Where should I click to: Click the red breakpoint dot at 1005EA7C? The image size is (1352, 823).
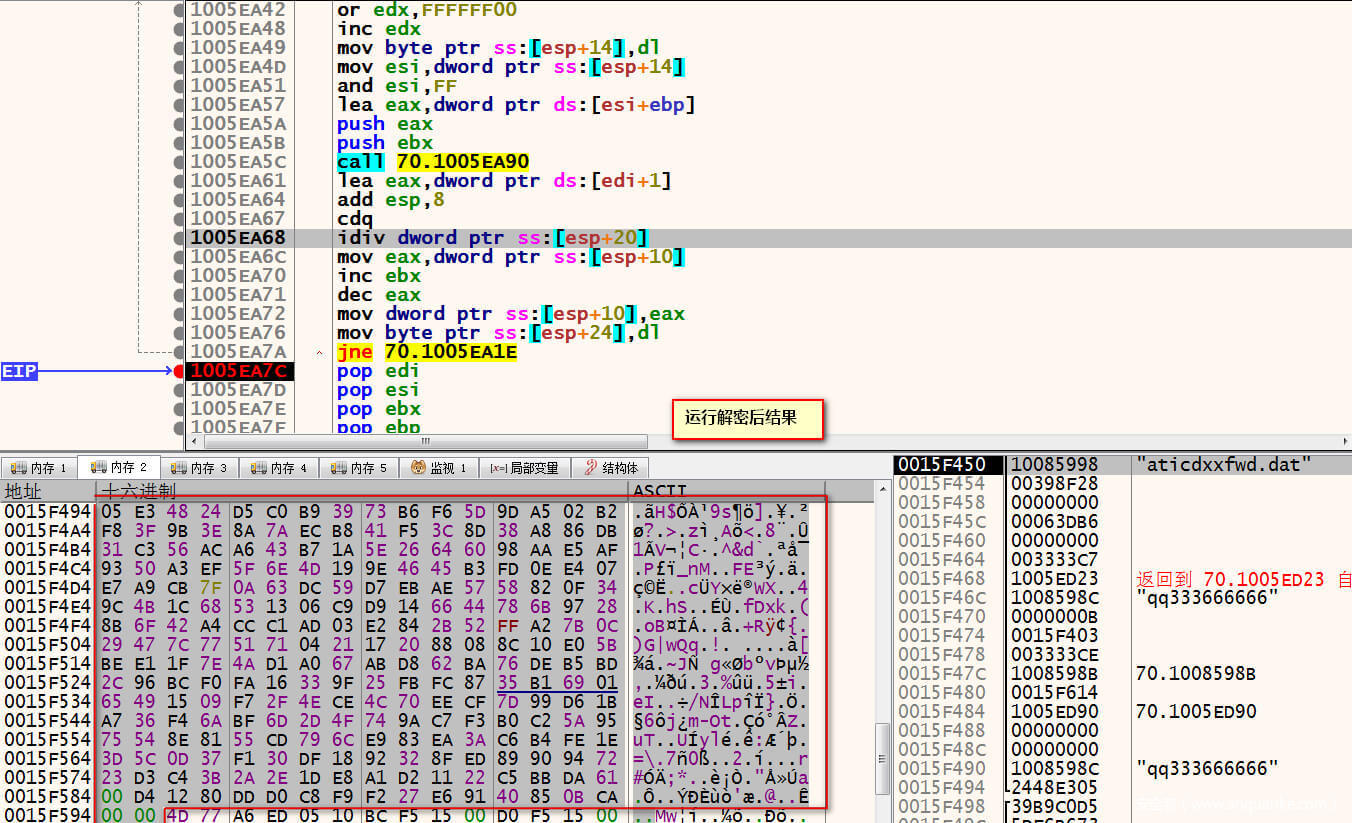coord(179,371)
